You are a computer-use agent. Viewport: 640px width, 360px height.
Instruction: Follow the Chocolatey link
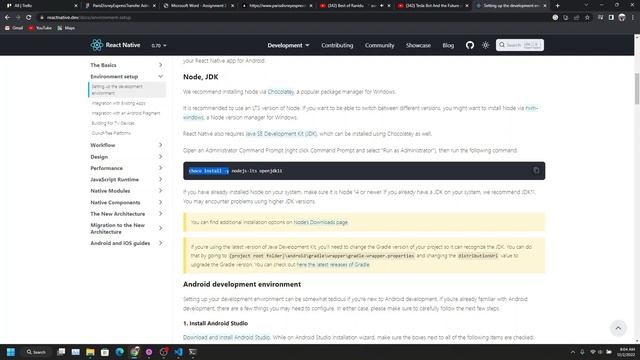pyautogui.click(x=281, y=92)
